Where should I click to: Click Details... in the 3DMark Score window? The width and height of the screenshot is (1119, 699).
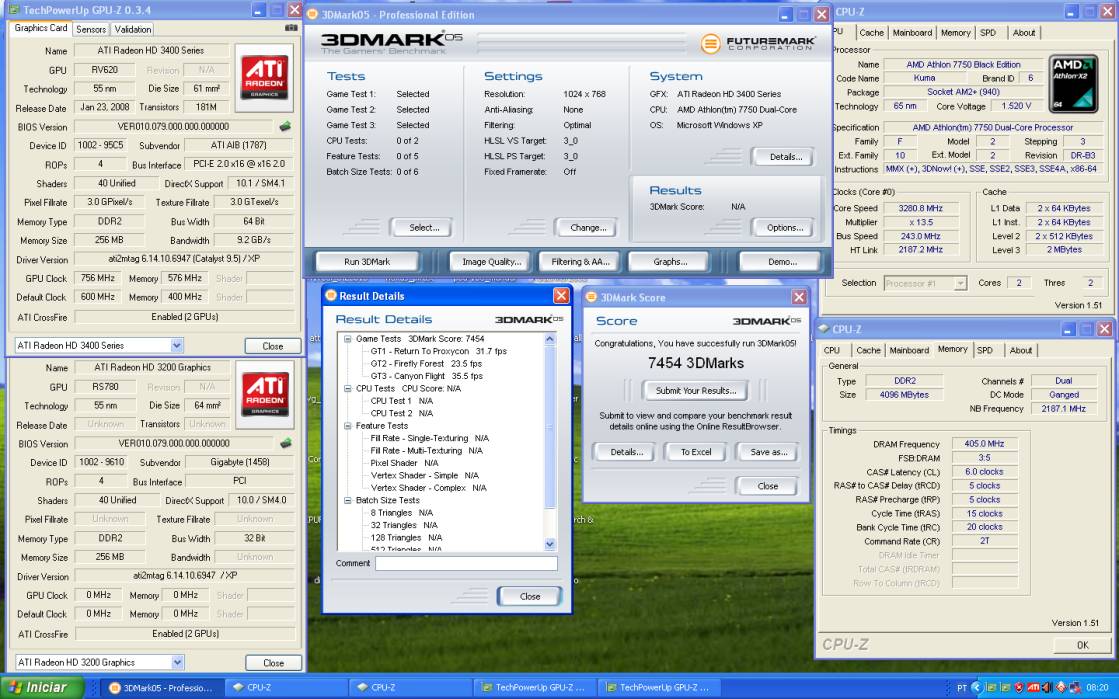pyautogui.click(x=626, y=452)
